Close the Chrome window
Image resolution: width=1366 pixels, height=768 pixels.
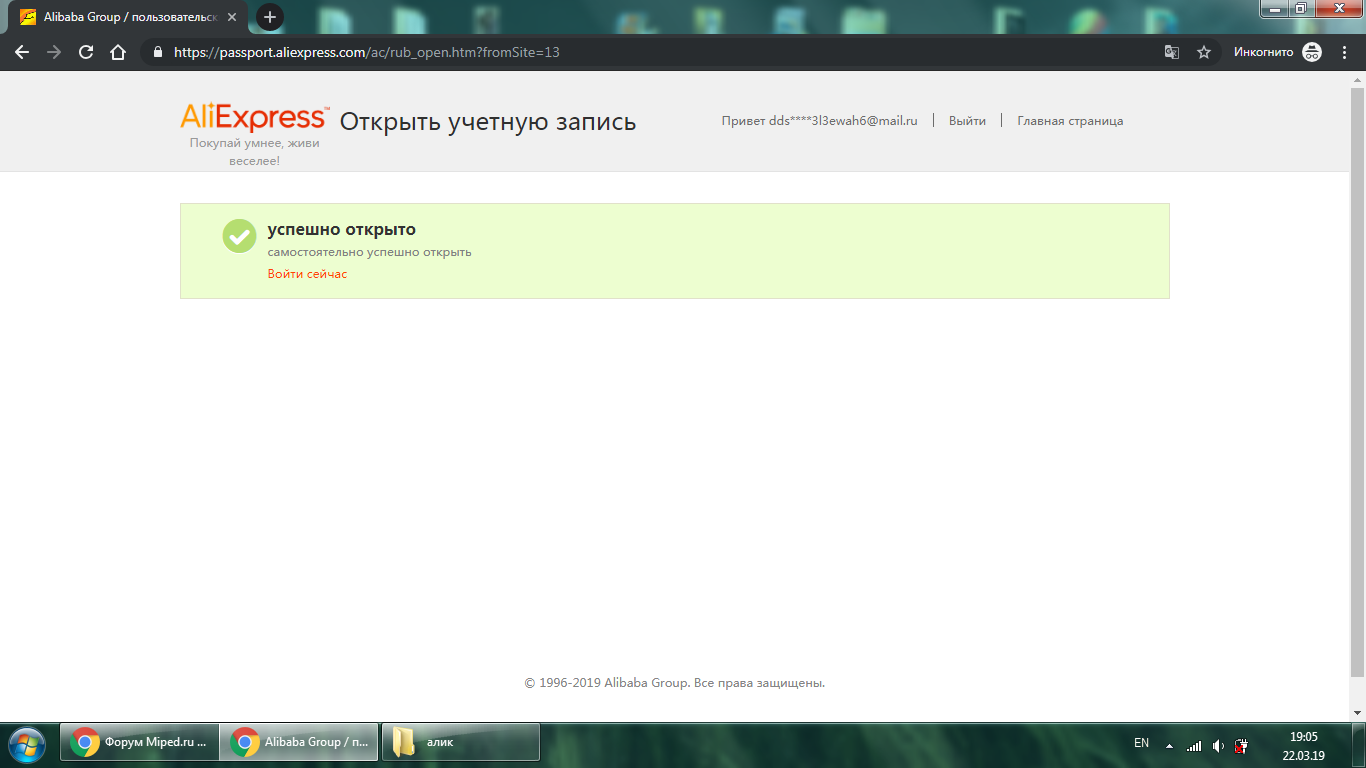click(x=1337, y=8)
